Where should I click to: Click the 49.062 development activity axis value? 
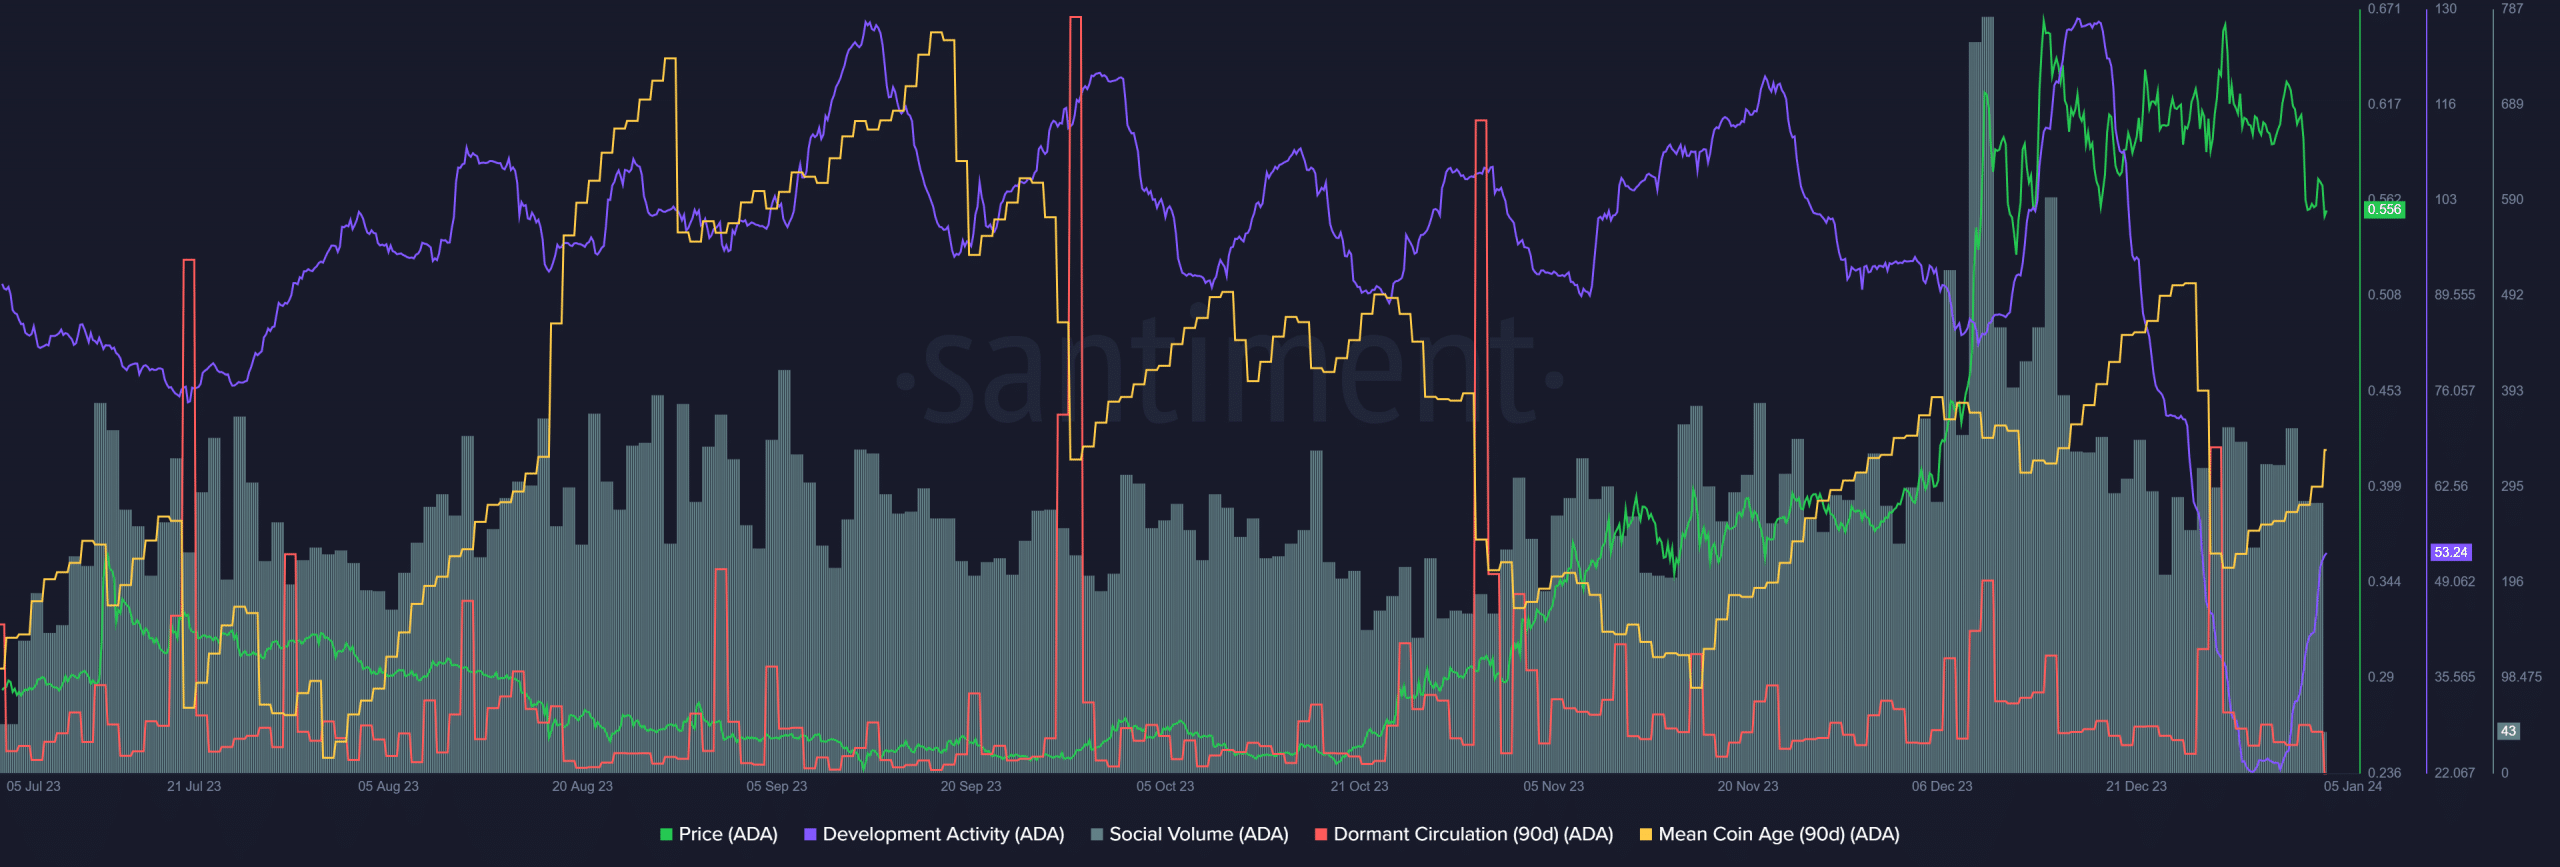pos(2455,581)
